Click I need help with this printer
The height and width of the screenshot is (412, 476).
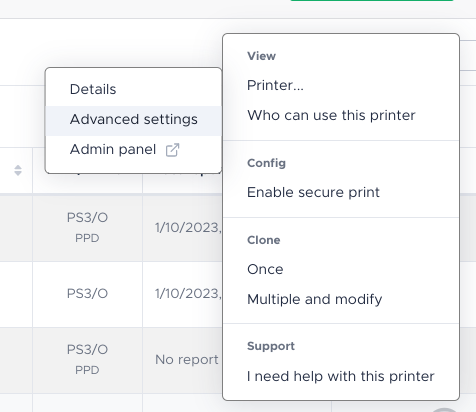(341, 376)
